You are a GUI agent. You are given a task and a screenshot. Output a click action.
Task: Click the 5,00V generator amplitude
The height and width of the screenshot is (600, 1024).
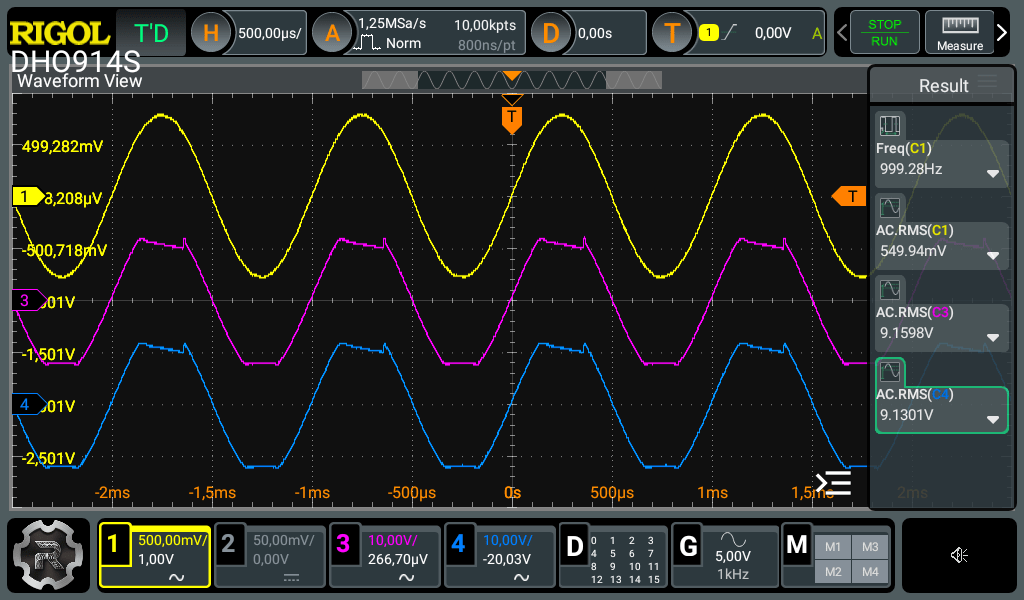pyautogui.click(x=733, y=556)
